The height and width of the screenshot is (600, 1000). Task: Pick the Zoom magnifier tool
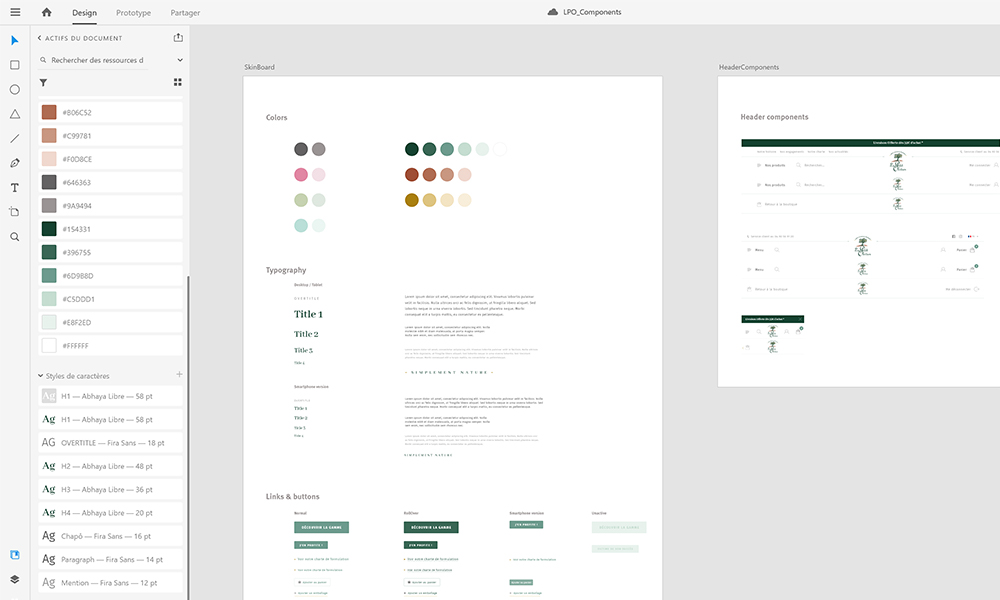[15, 237]
